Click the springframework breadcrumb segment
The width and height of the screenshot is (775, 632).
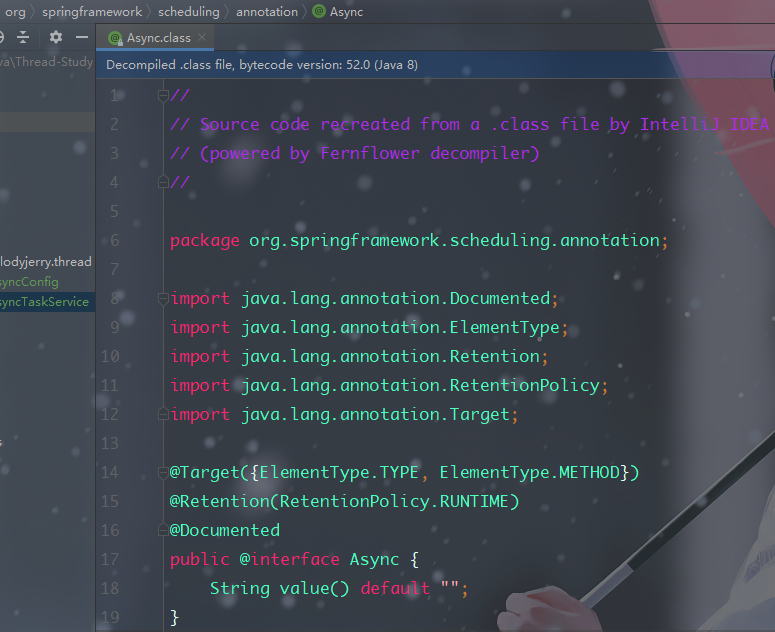(x=92, y=12)
